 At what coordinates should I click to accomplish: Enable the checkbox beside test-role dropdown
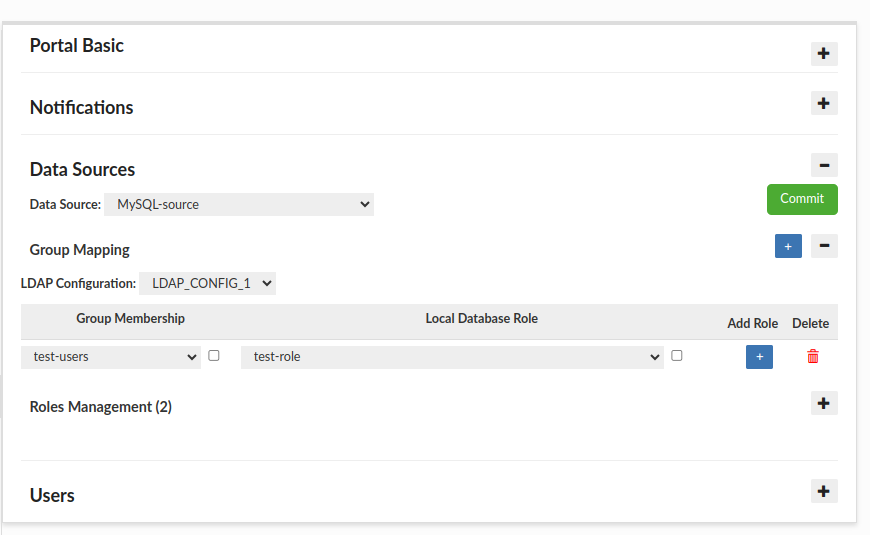pyautogui.click(x=677, y=355)
